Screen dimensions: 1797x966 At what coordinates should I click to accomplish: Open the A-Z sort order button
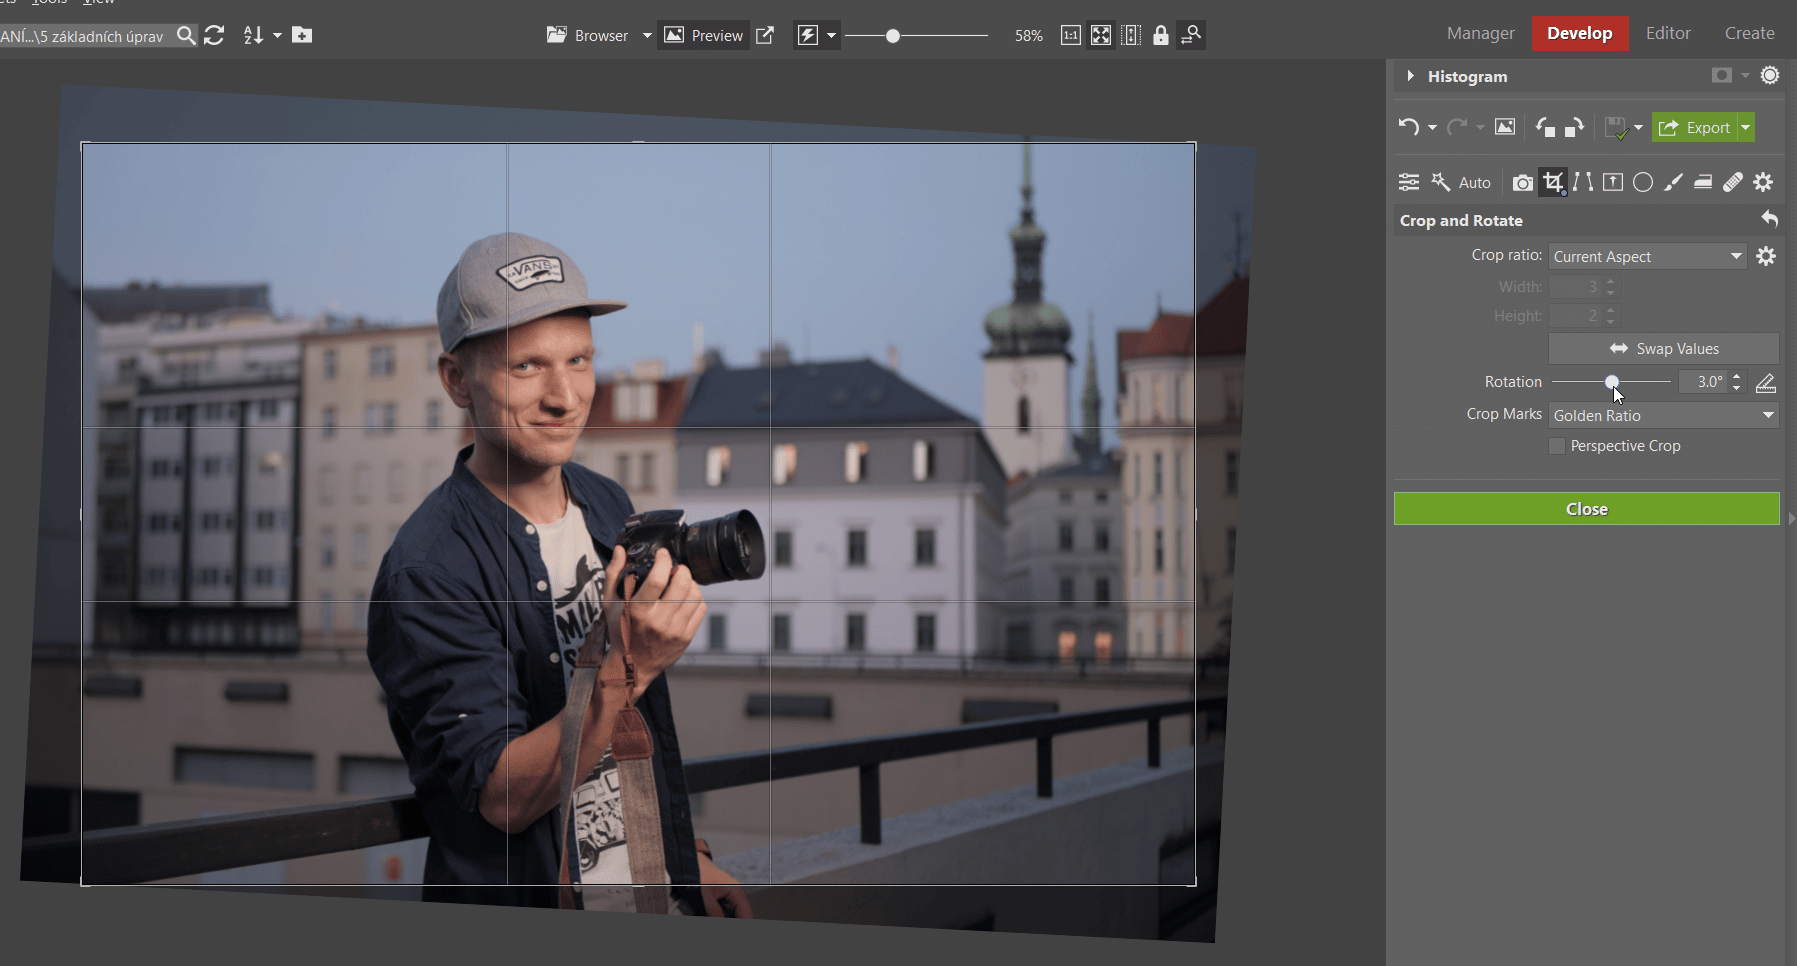click(253, 36)
